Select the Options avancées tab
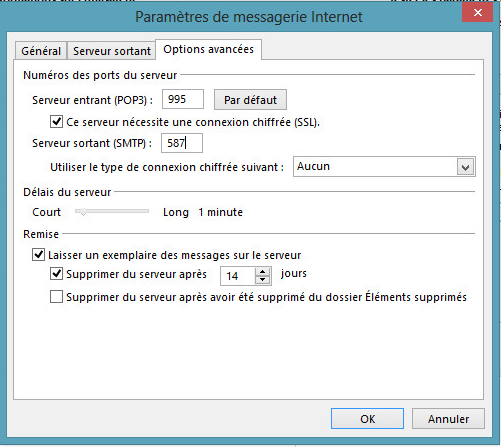501x447 pixels. [x=208, y=49]
